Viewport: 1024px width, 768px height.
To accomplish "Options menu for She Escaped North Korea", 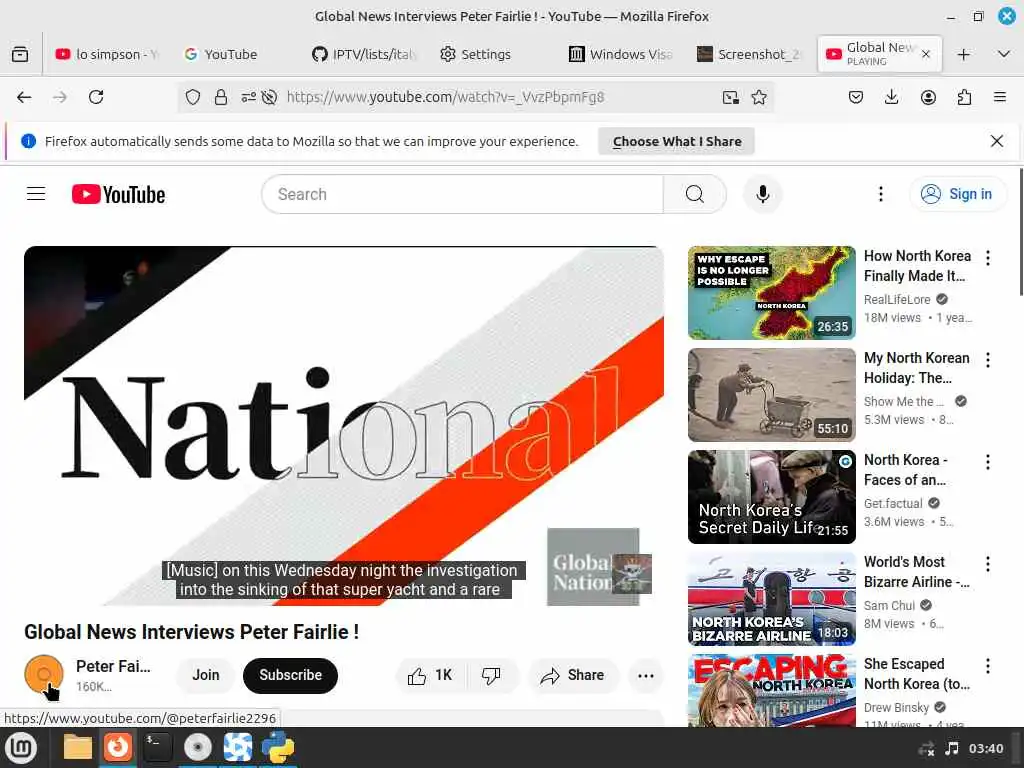I will 987,665.
